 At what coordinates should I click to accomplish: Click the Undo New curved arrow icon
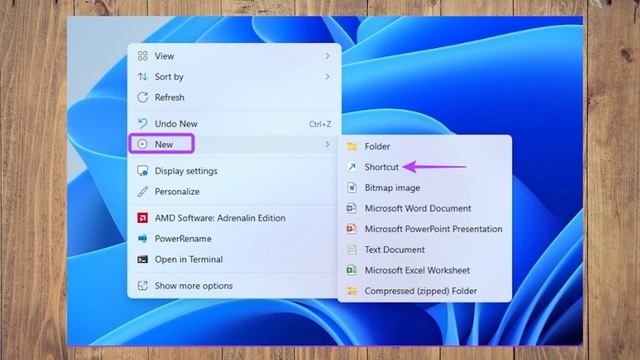click(x=142, y=123)
